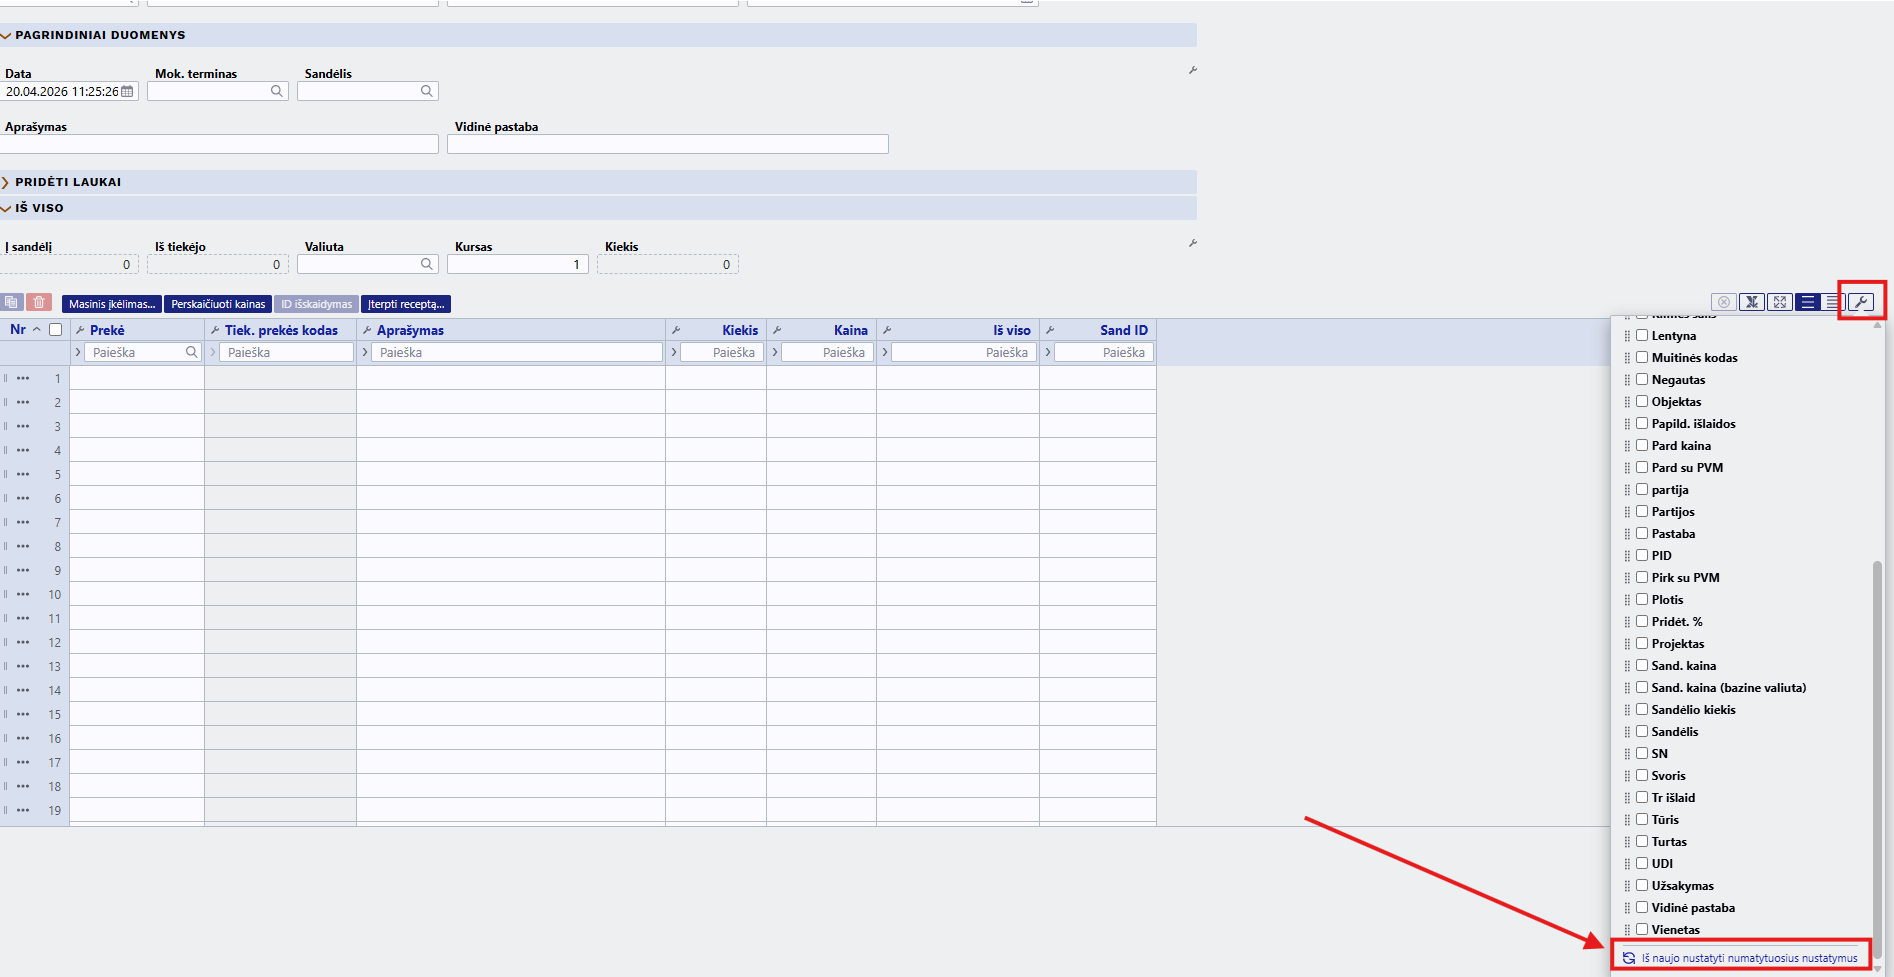Collapse the PAGRINDINIAI DUOMENYS section

pos(100,35)
